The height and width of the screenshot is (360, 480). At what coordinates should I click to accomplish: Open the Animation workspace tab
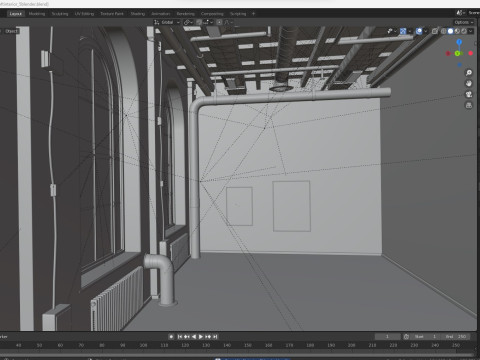tap(161, 14)
